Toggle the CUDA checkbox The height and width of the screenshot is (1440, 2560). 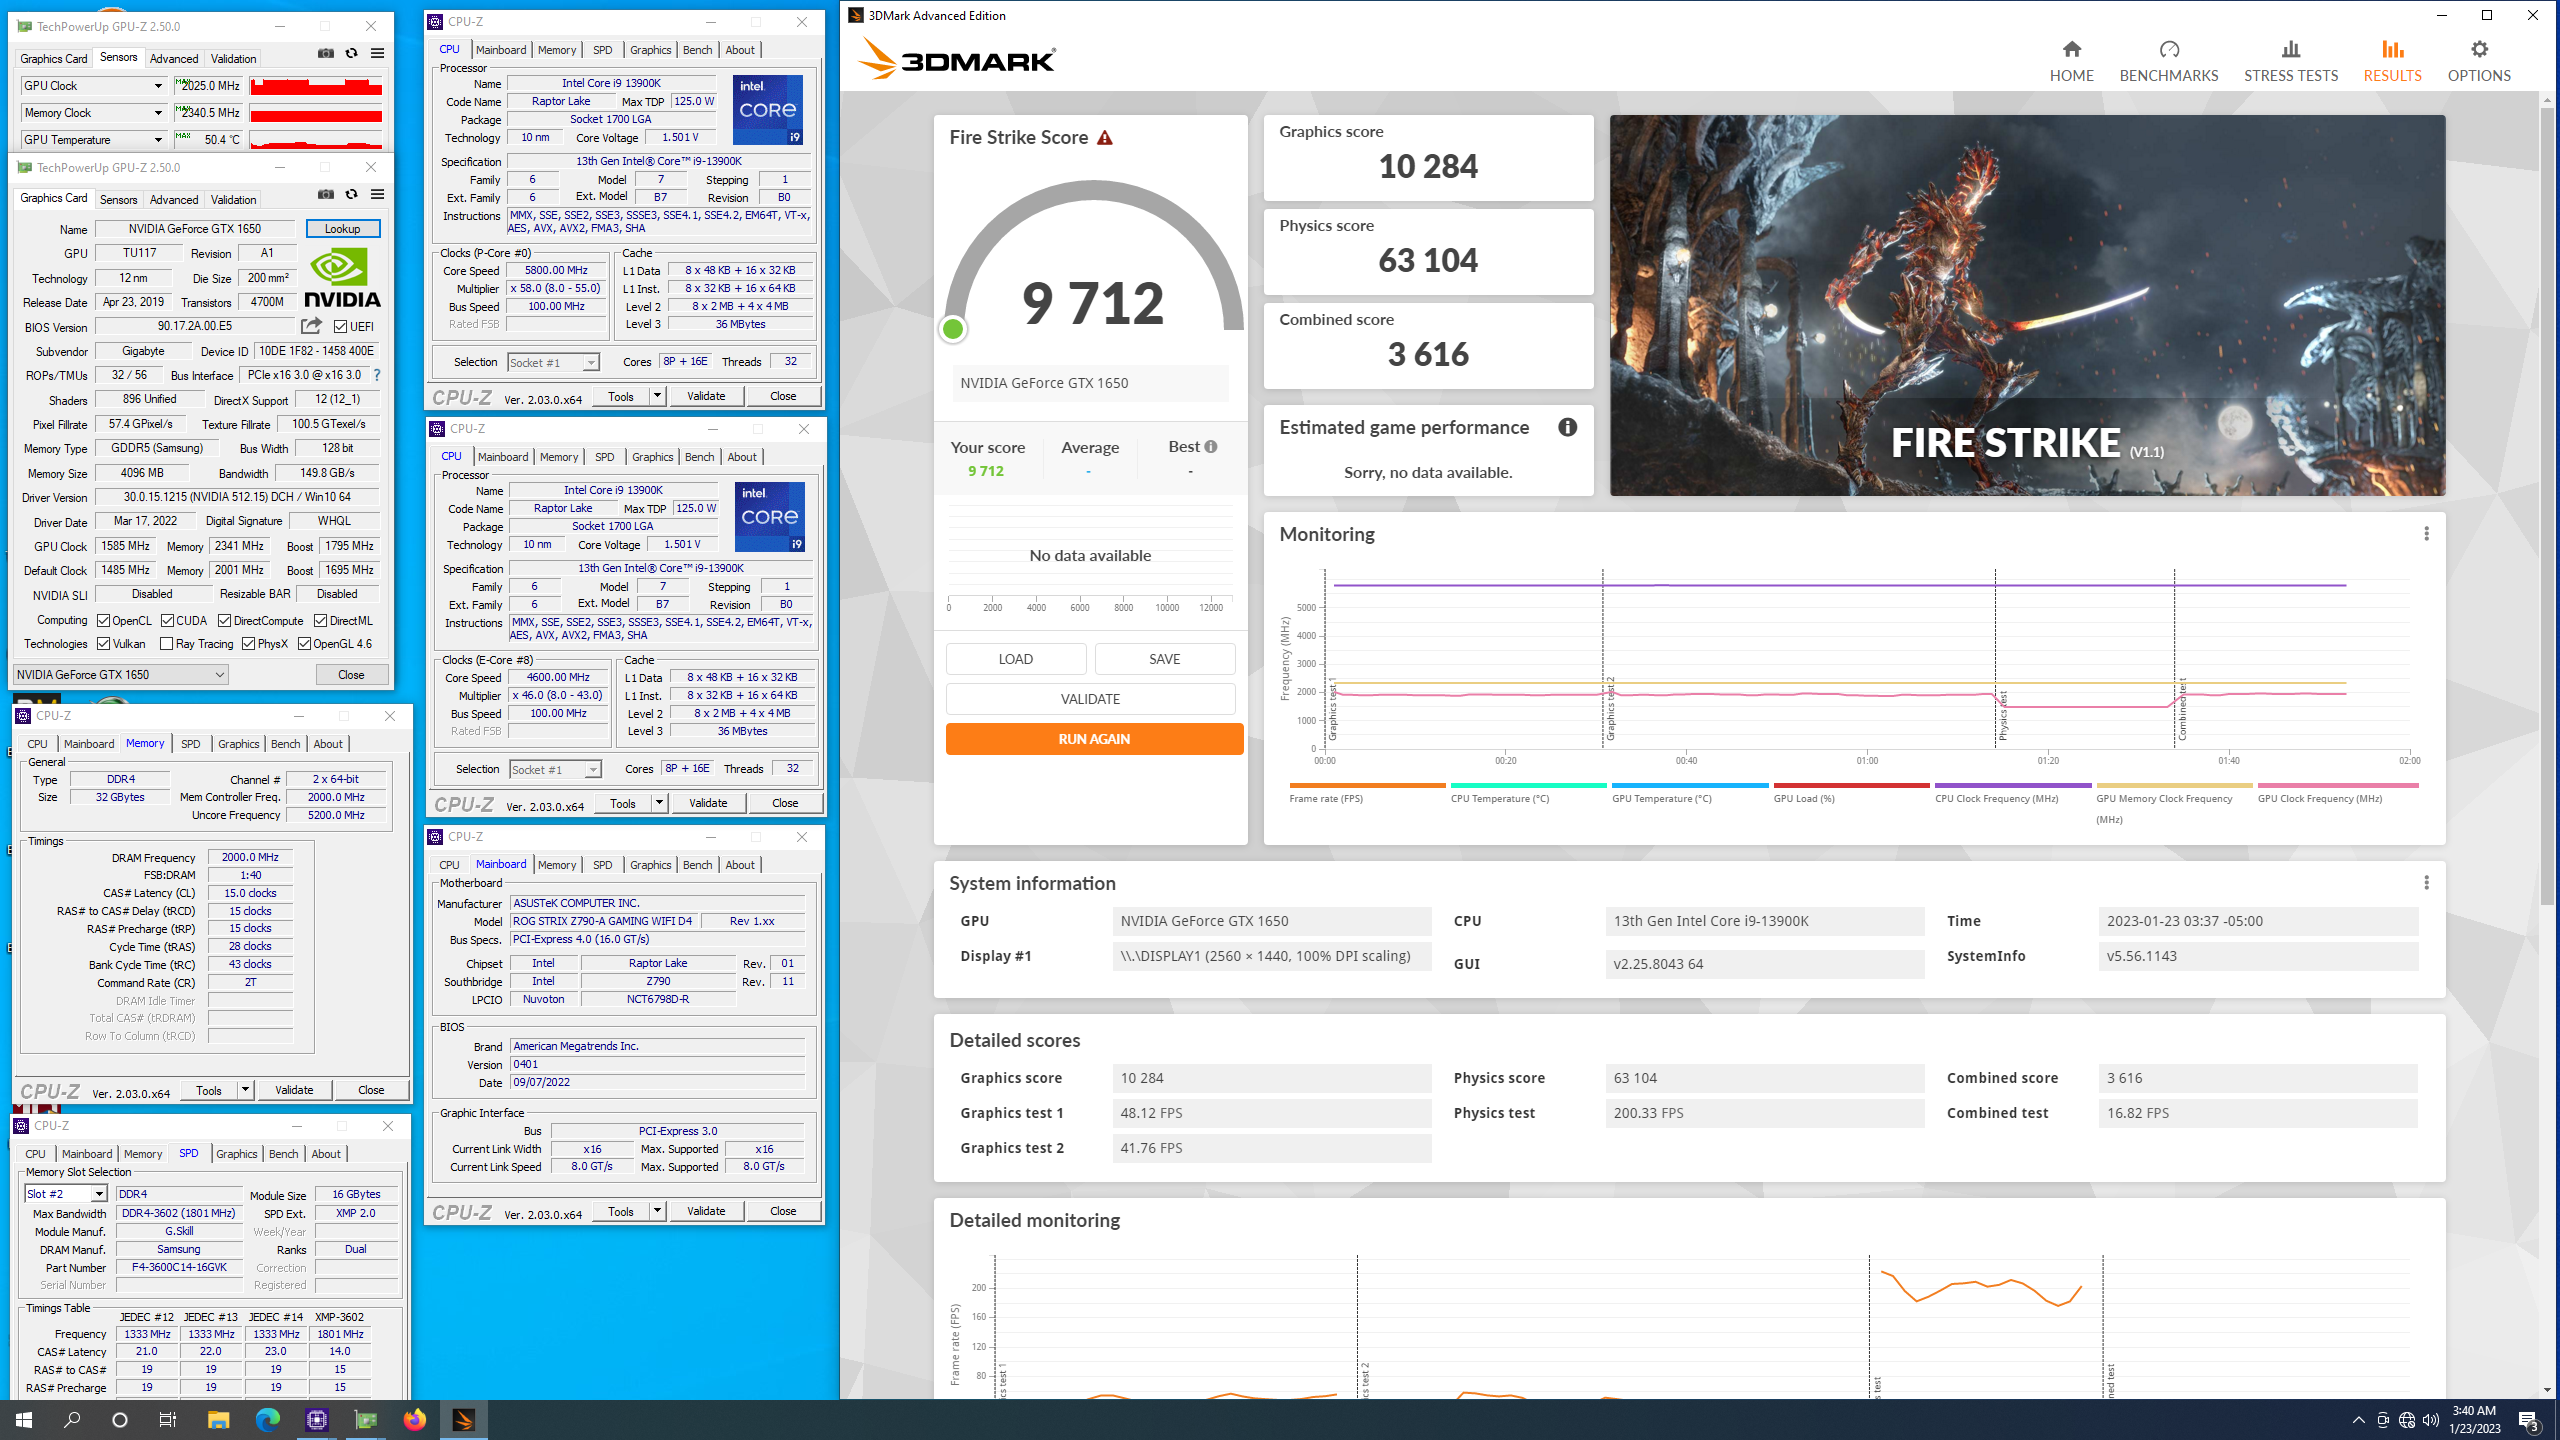tap(167, 621)
